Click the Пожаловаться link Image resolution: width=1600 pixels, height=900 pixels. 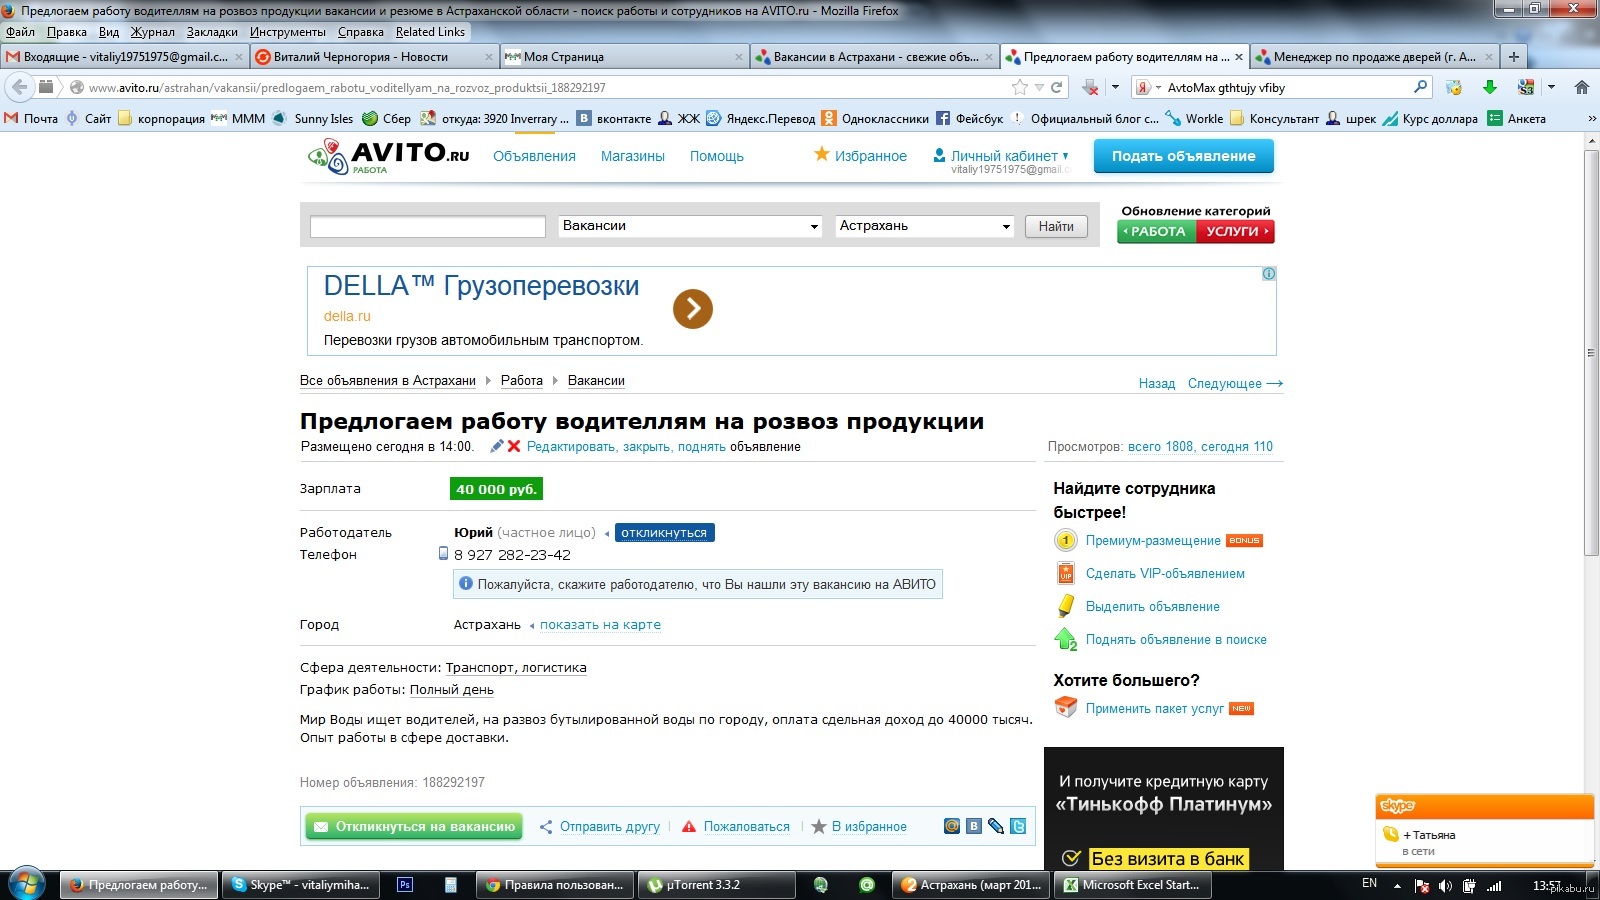click(746, 827)
